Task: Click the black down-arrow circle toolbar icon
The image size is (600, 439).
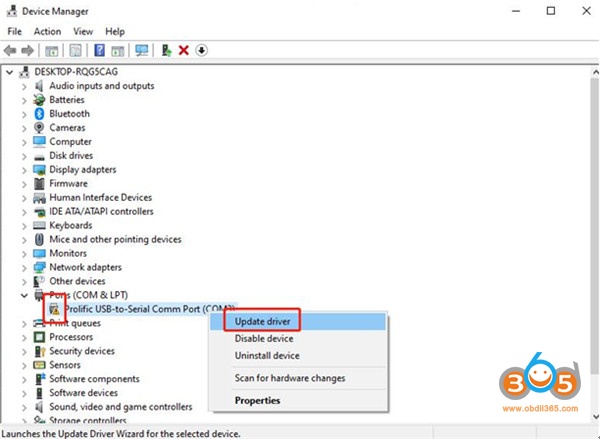Action: (x=201, y=50)
